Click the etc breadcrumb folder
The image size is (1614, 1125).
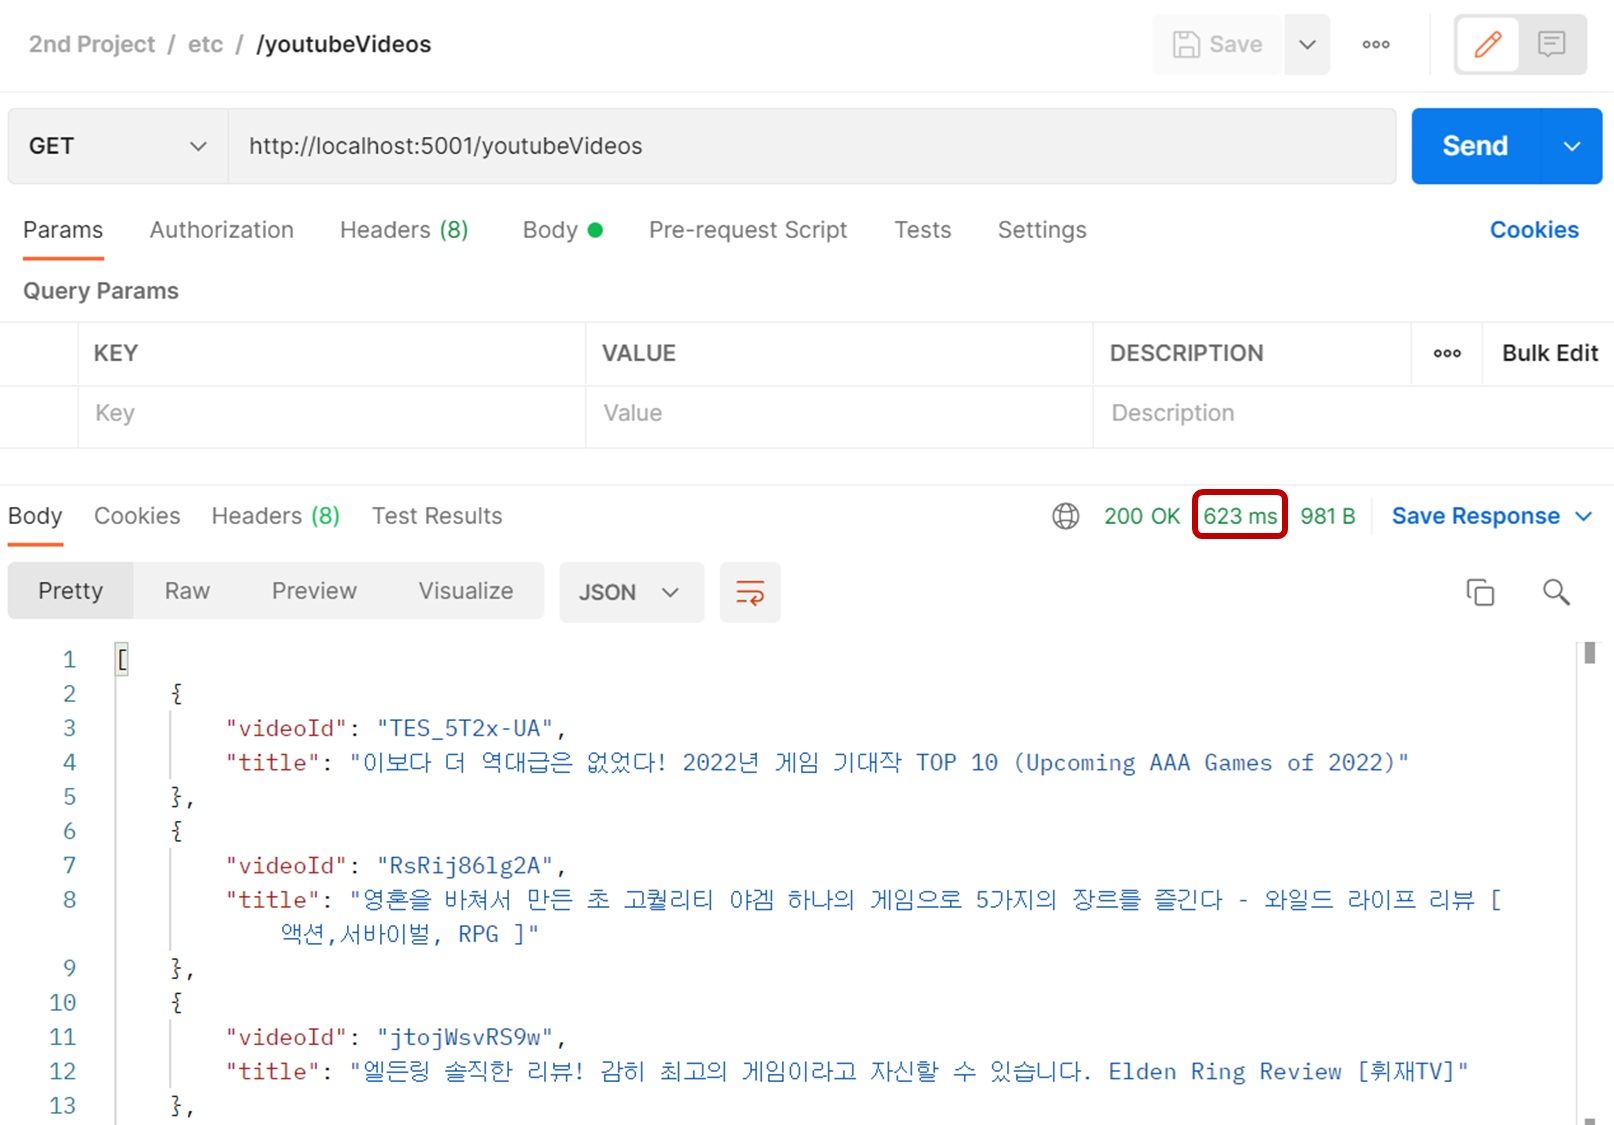pos(205,44)
